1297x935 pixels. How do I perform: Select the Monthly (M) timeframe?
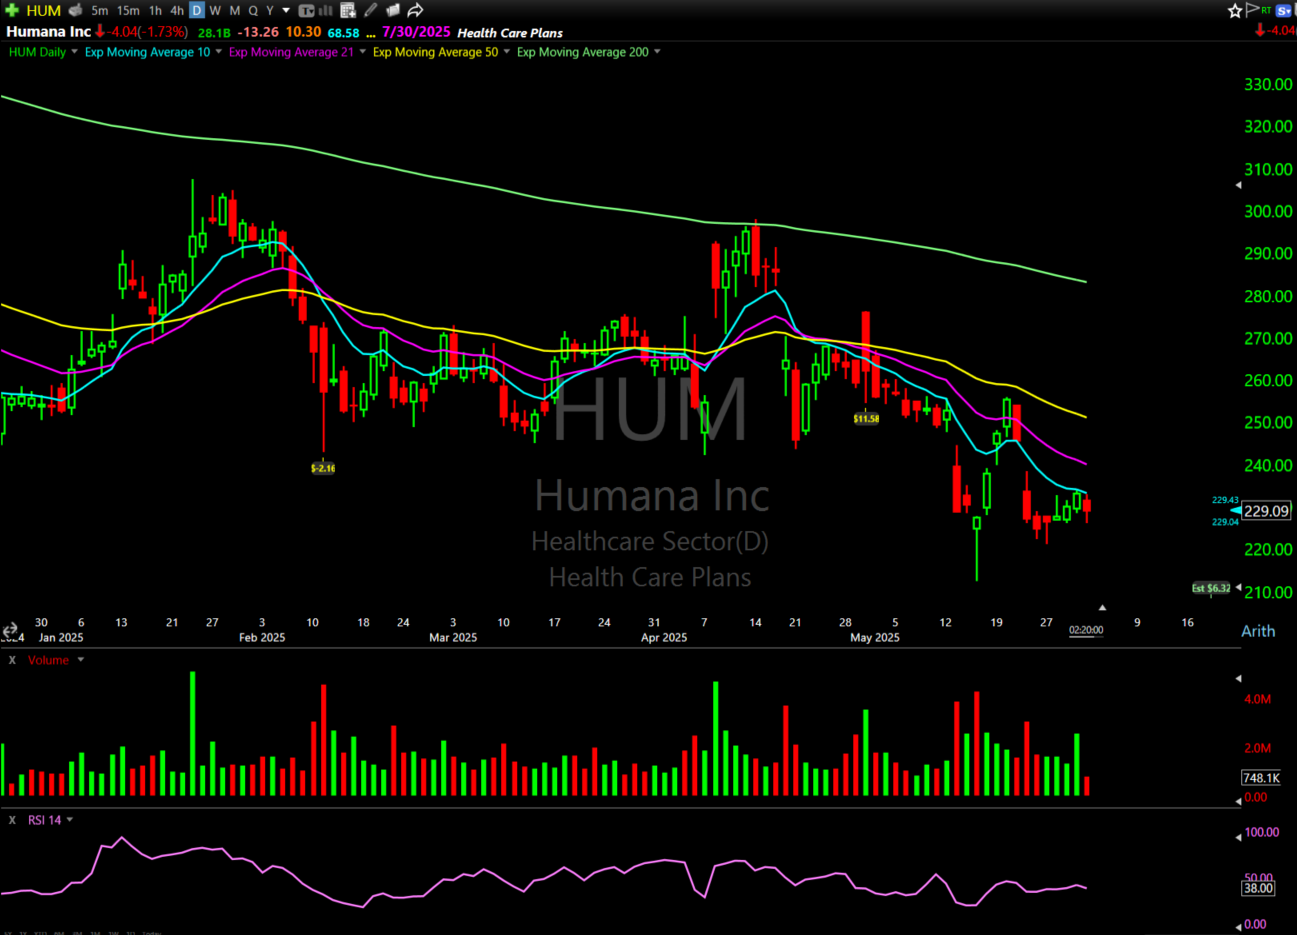click(x=235, y=10)
